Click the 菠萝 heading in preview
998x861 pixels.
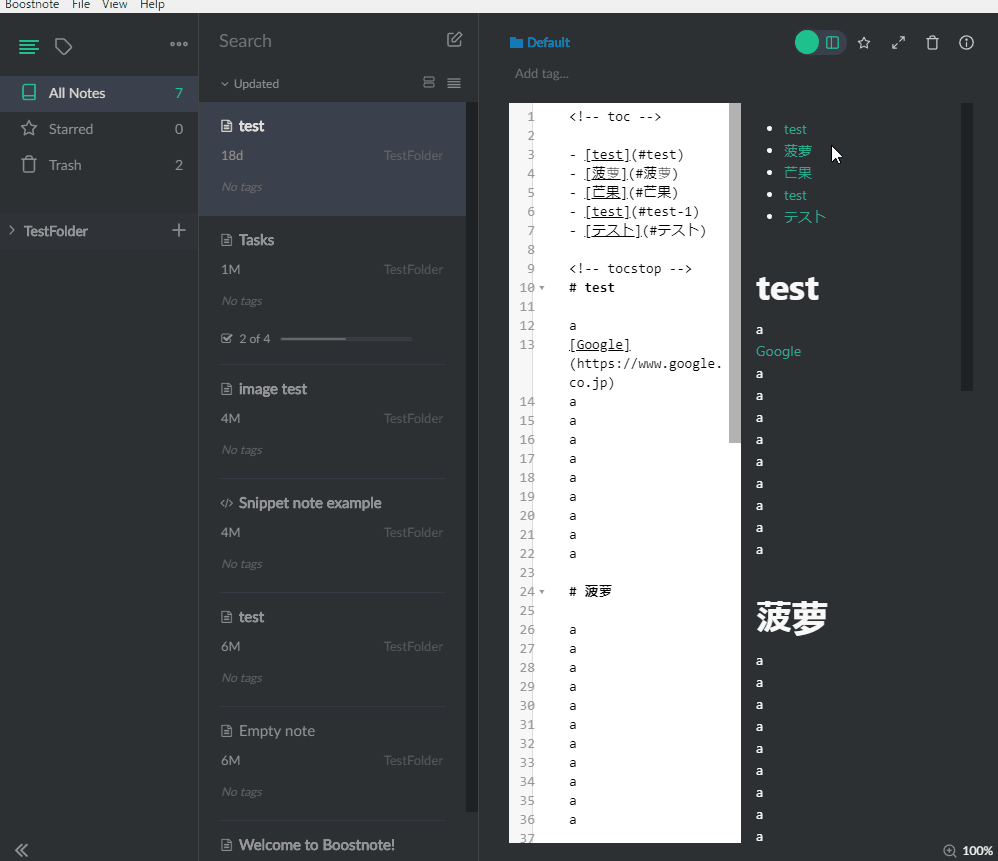791,618
